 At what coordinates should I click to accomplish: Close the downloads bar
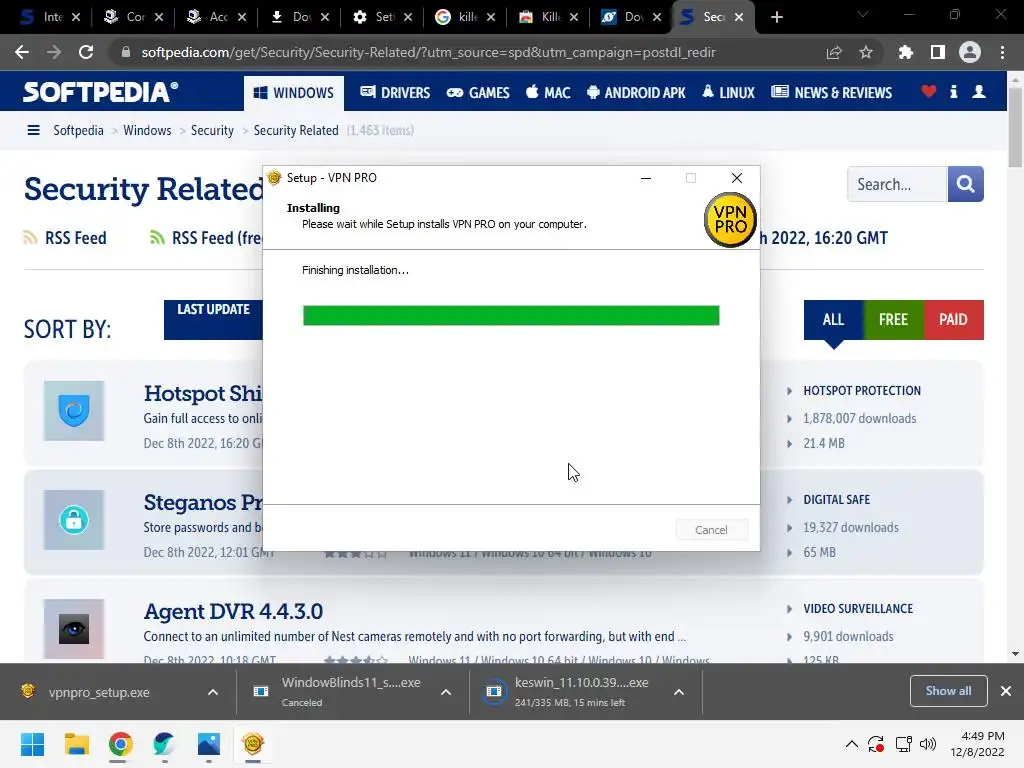click(1006, 691)
